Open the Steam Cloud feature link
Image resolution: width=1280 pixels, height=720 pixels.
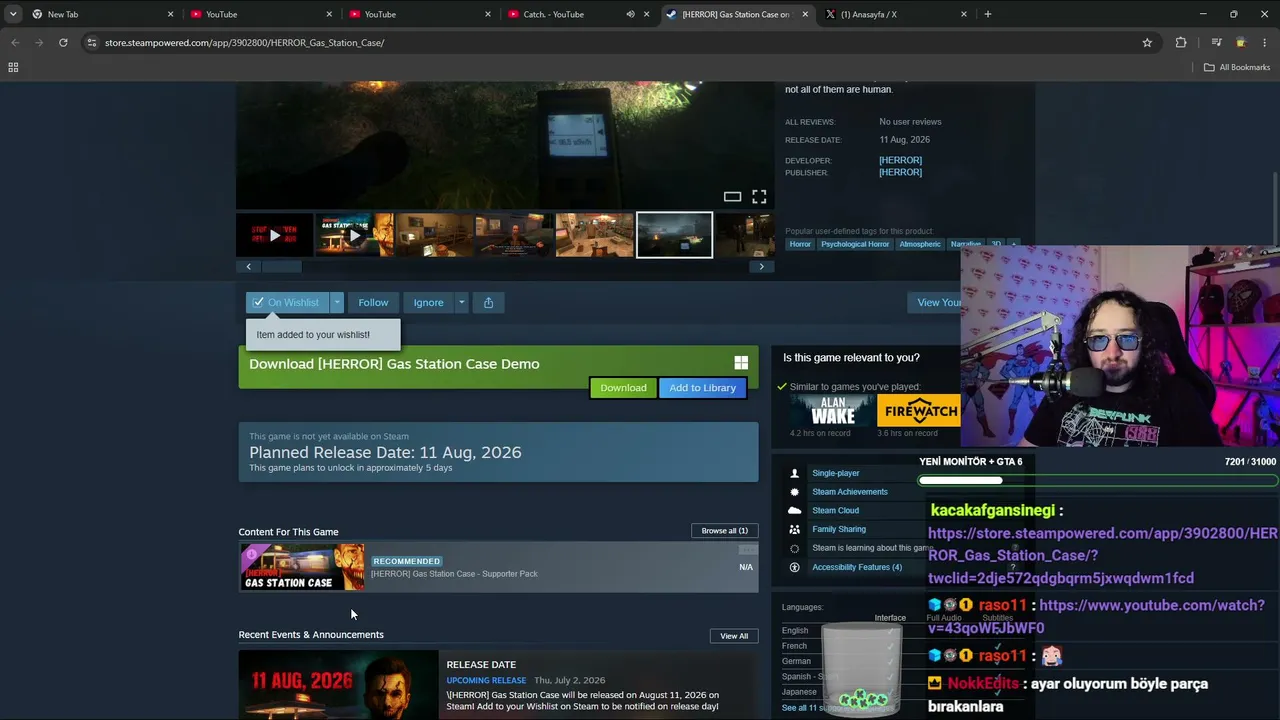click(x=836, y=511)
